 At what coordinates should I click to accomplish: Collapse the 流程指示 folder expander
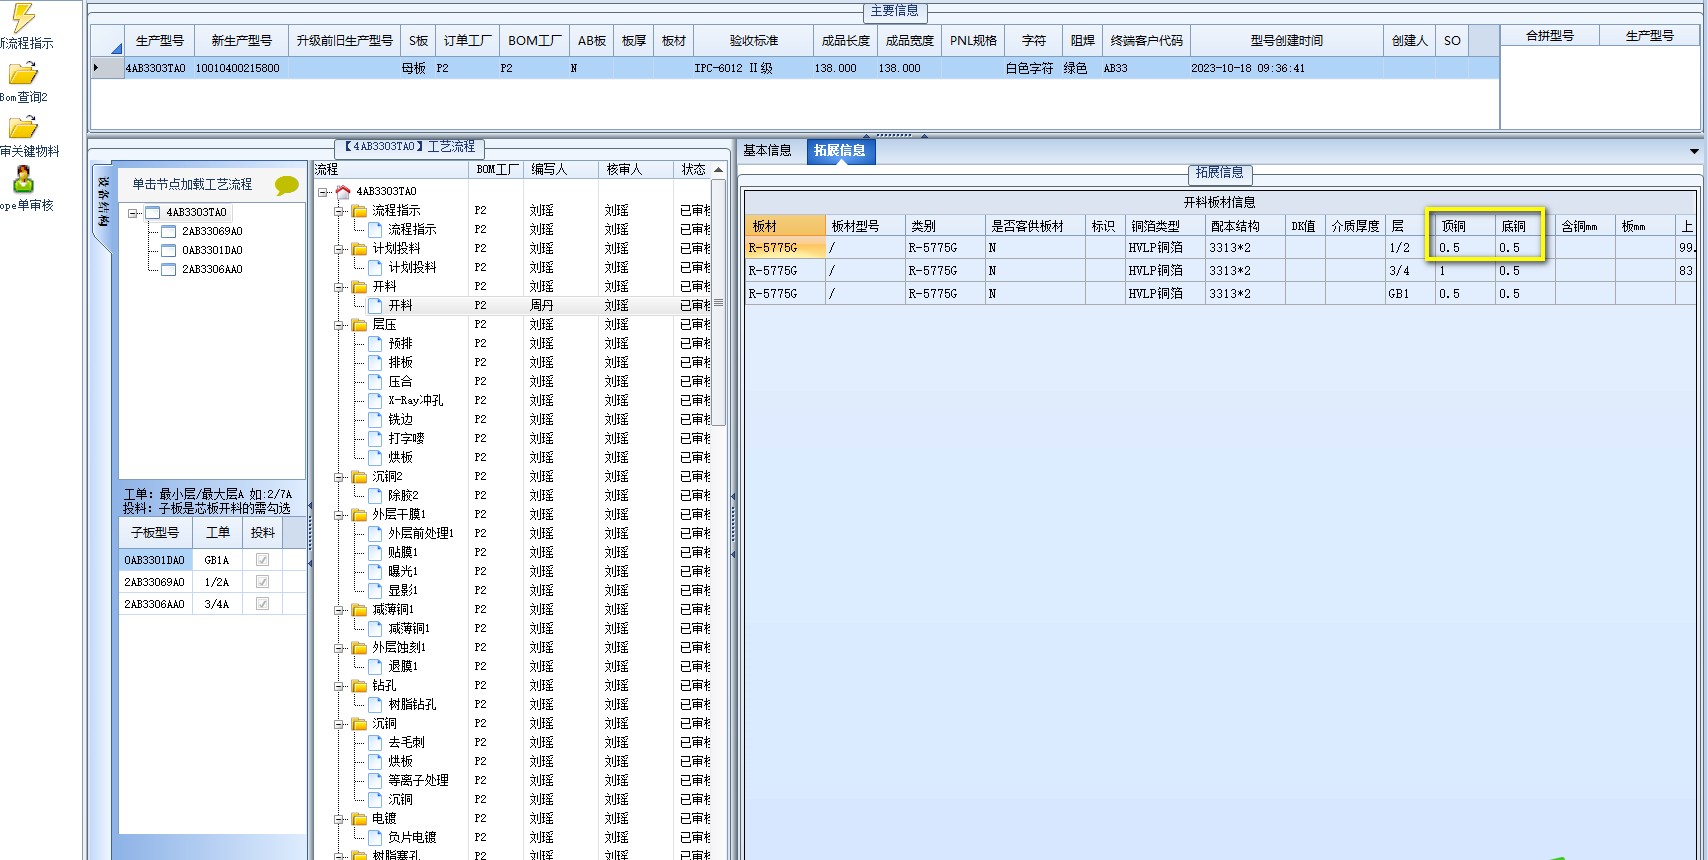point(339,211)
